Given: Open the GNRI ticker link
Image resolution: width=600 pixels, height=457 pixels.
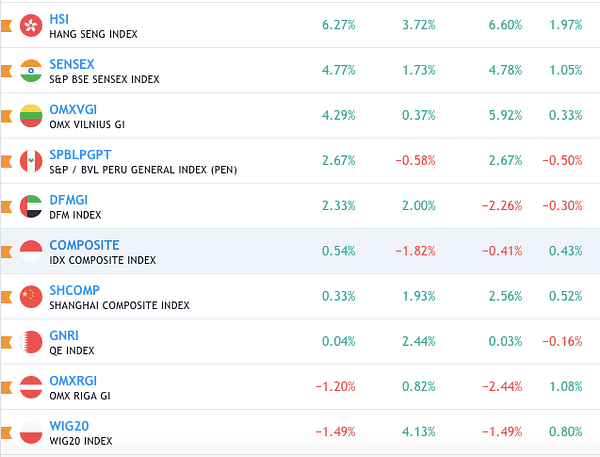Looking at the screenshot, I should 64,335.
